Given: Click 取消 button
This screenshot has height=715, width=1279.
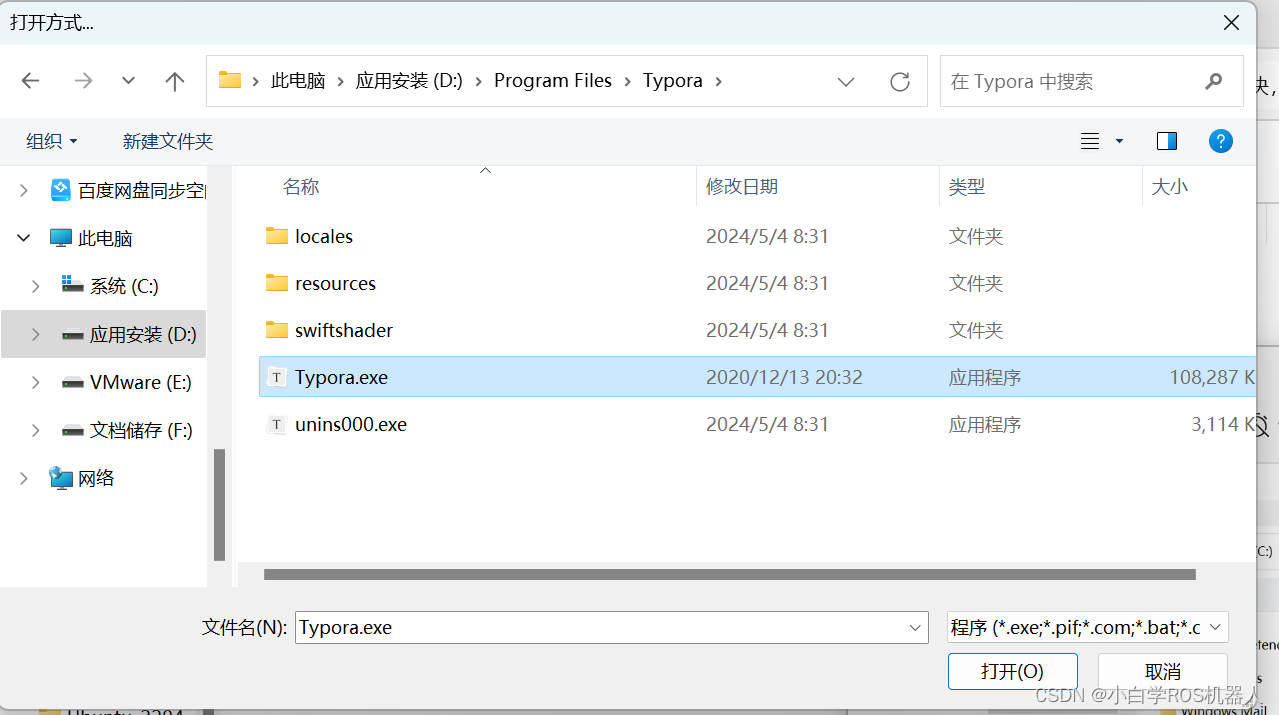Looking at the screenshot, I should click(1163, 671).
